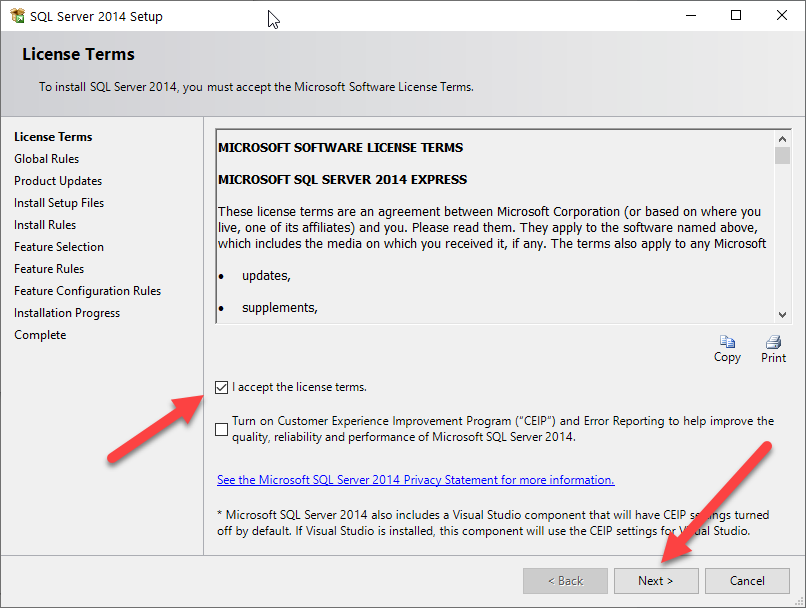Click 'I accept the license terms.' label text
The width and height of the screenshot is (806, 608).
click(x=299, y=387)
